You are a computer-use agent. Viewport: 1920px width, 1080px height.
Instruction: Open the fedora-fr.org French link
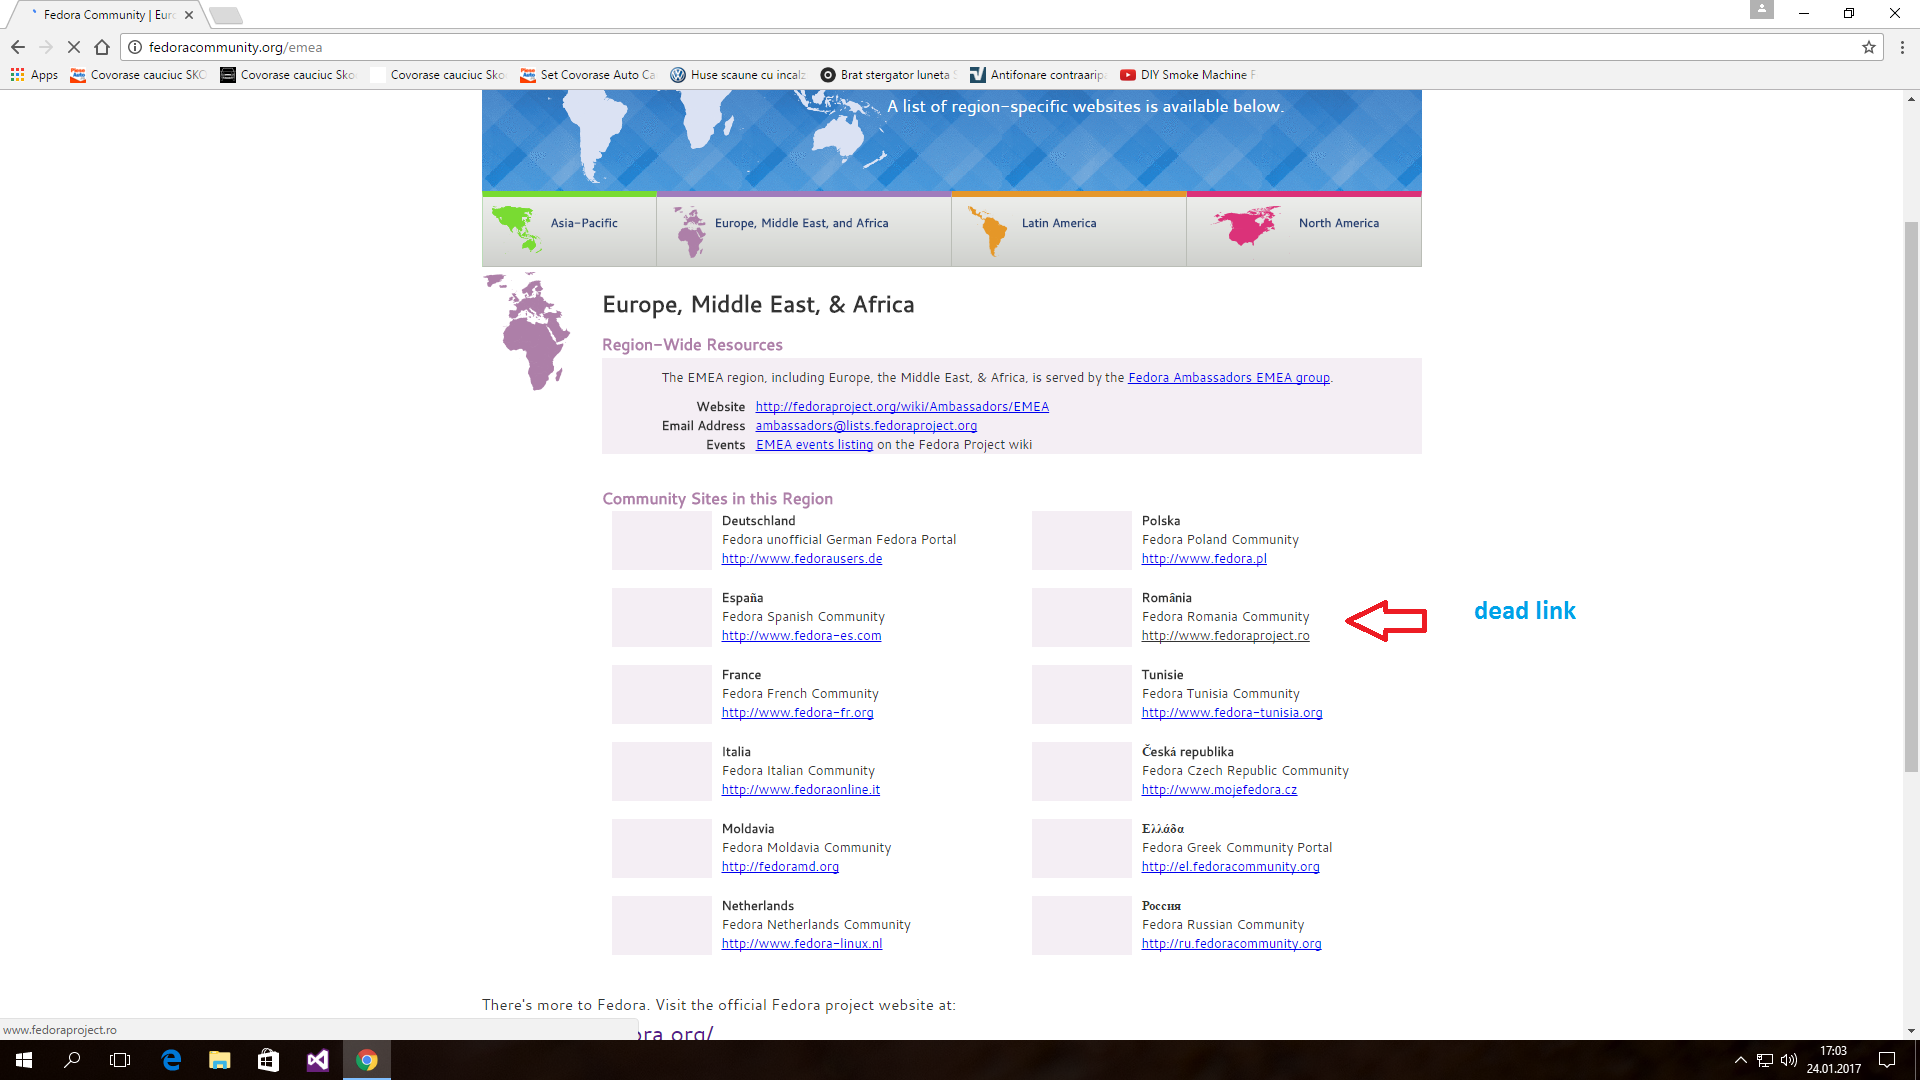797,713
